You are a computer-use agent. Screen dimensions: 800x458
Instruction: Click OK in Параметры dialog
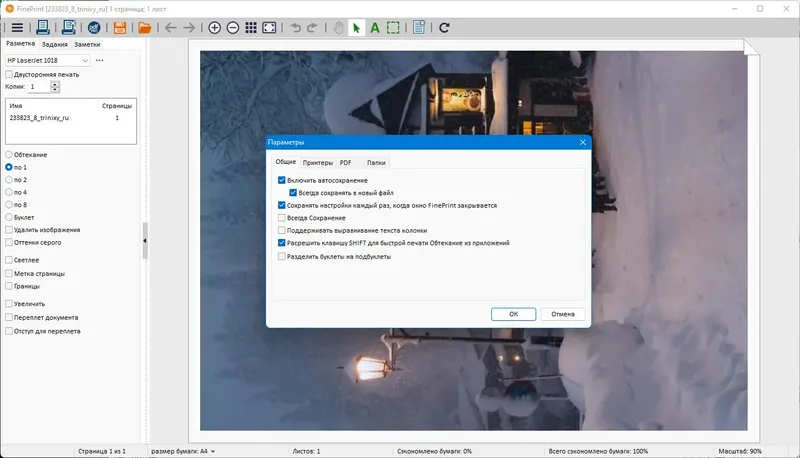pyautogui.click(x=513, y=314)
